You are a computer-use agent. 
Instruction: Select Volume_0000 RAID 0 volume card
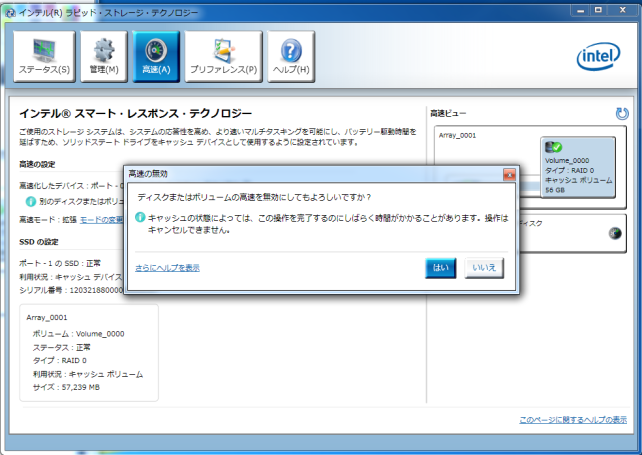[x=578, y=168]
